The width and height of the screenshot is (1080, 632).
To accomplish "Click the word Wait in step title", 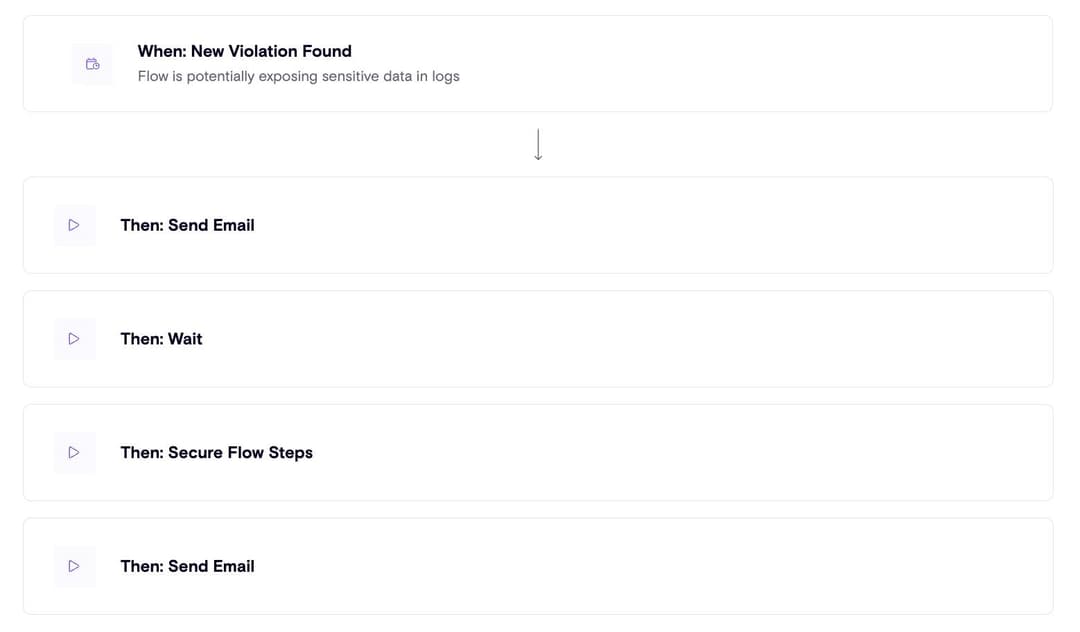I will 185,339.
